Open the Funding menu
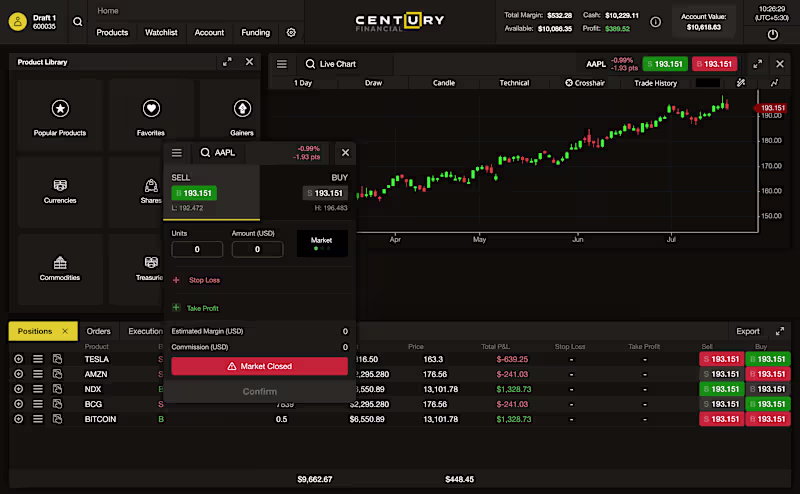The image size is (800, 494). click(x=256, y=32)
